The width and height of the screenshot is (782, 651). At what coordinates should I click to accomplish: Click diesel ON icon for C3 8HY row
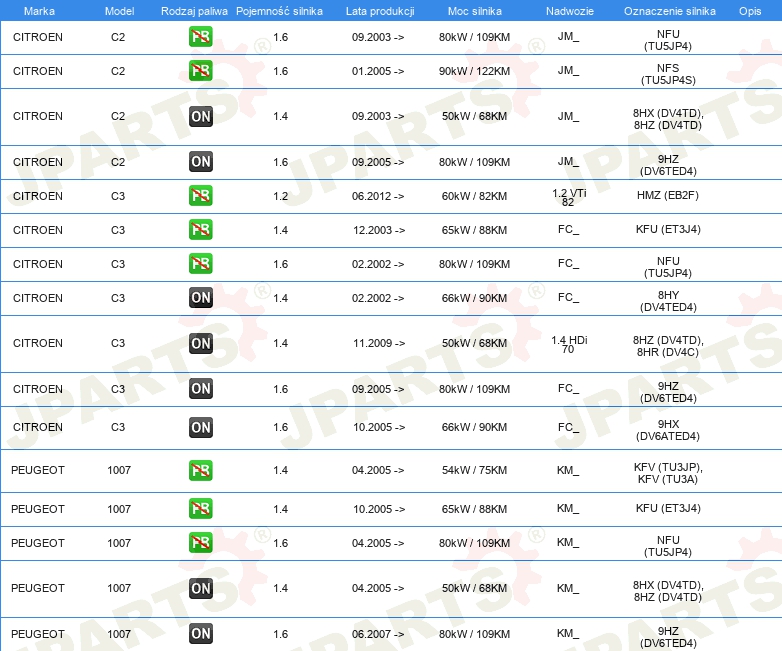pos(200,298)
